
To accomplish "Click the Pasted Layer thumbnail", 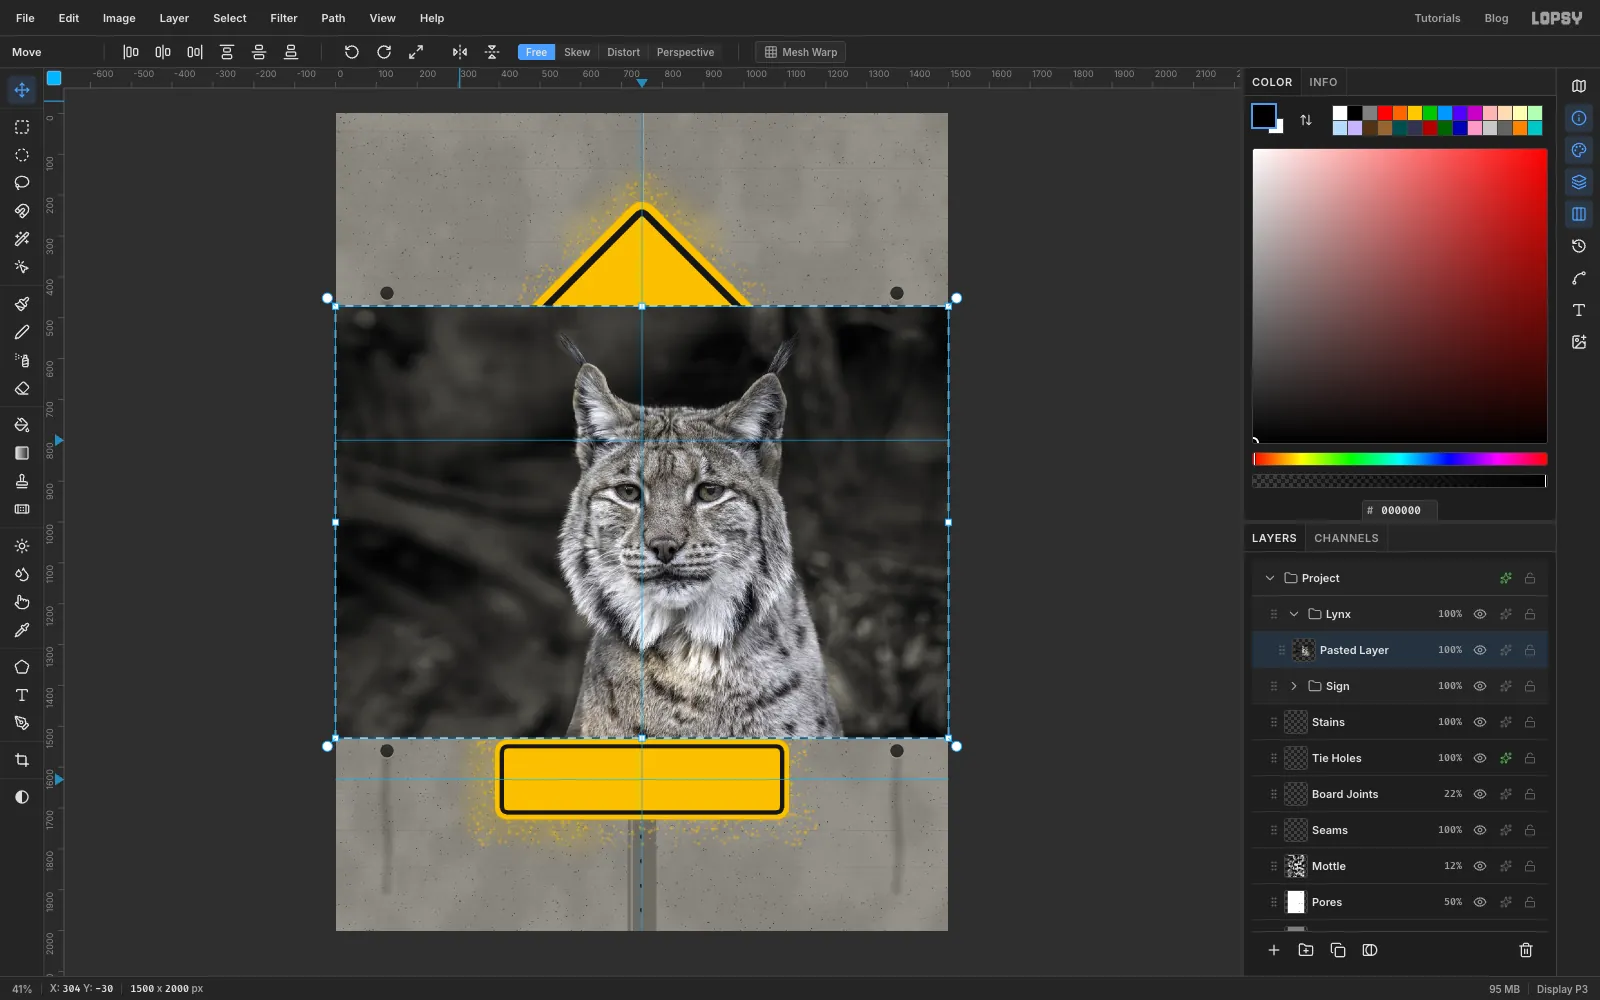I will (1304, 650).
